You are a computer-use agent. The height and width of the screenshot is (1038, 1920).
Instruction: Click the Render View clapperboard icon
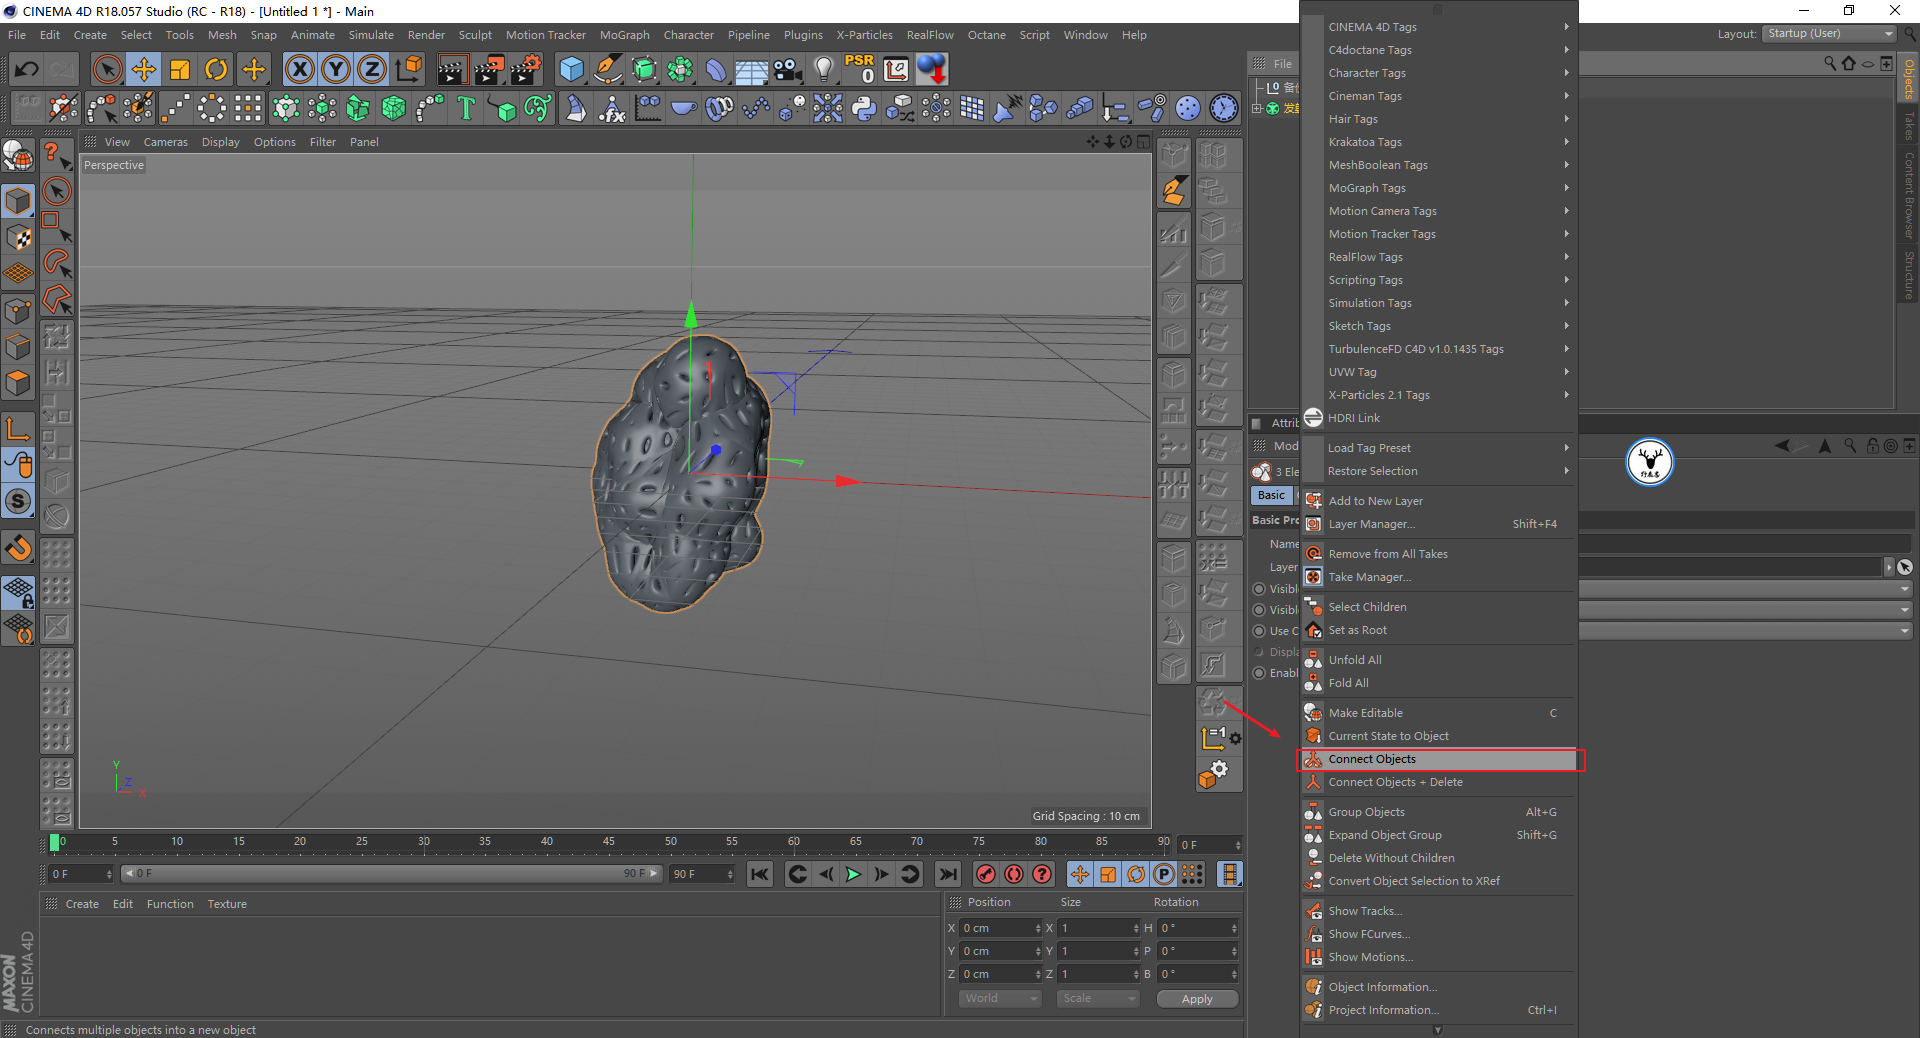pyautogui.click(x=452, y=69)
